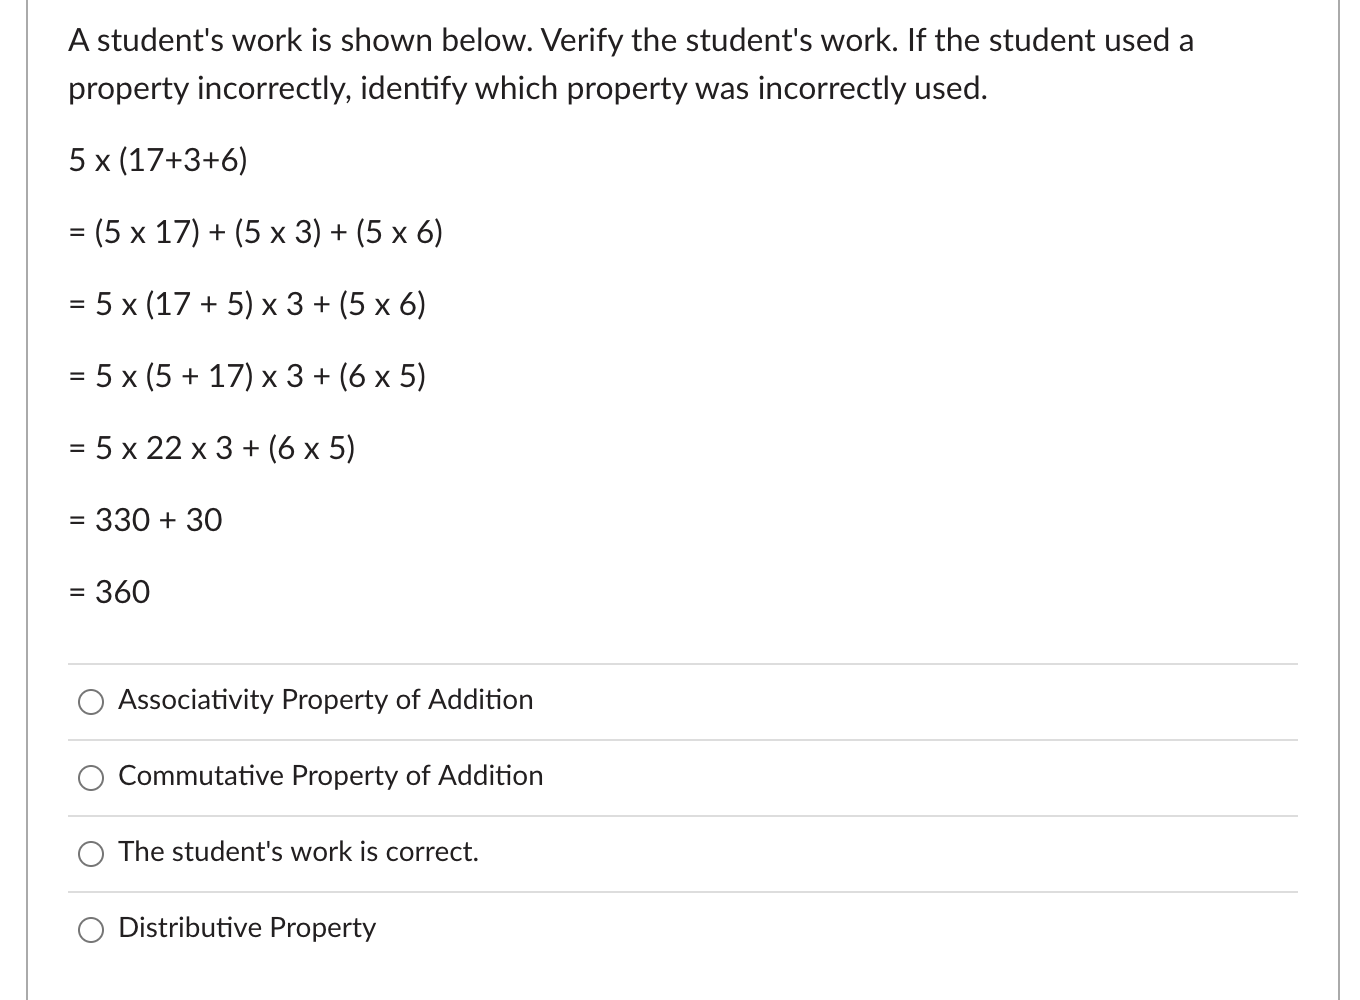
Task: Select the Commutative Property of Addition radio button
Action: (x=91, y=777)
